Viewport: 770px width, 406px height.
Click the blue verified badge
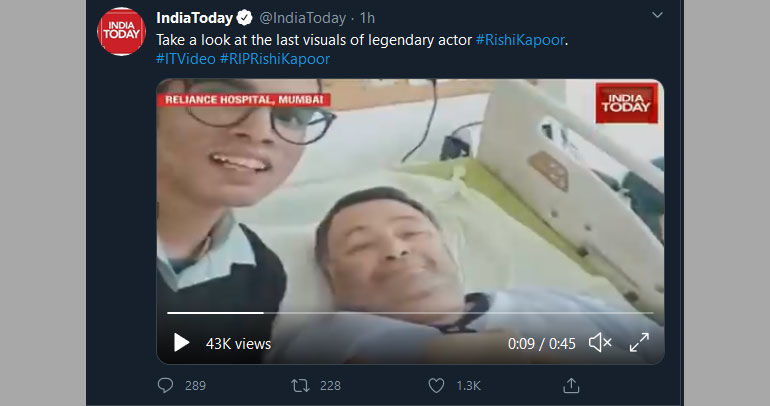243,18
